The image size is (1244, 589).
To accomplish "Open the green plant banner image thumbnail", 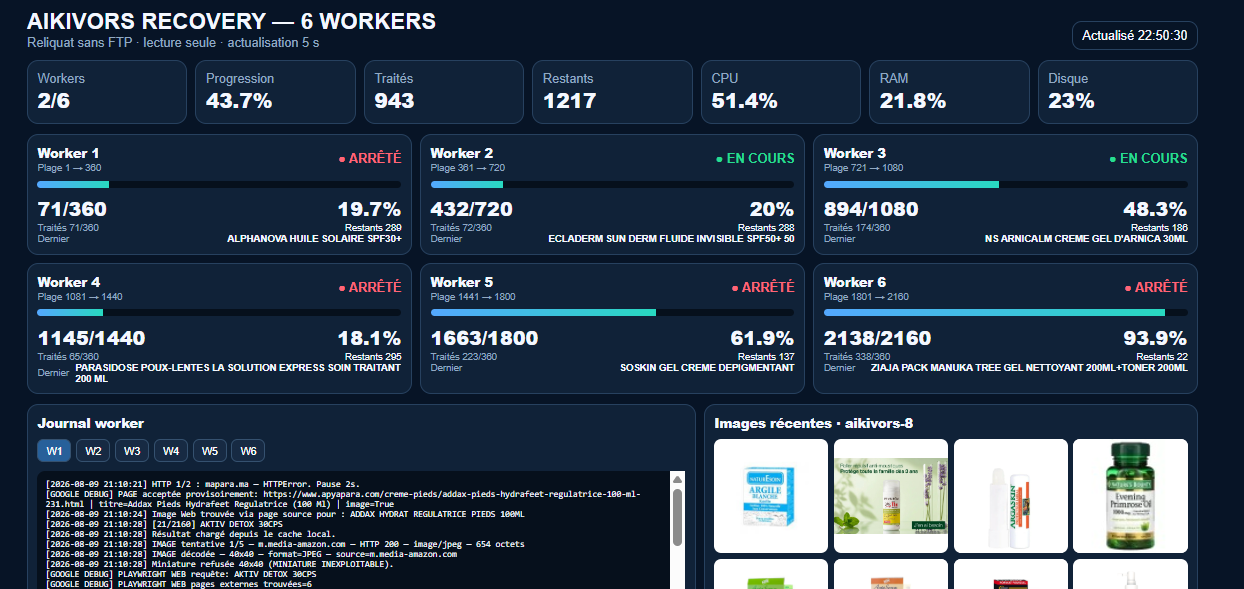I will [891, 496].
